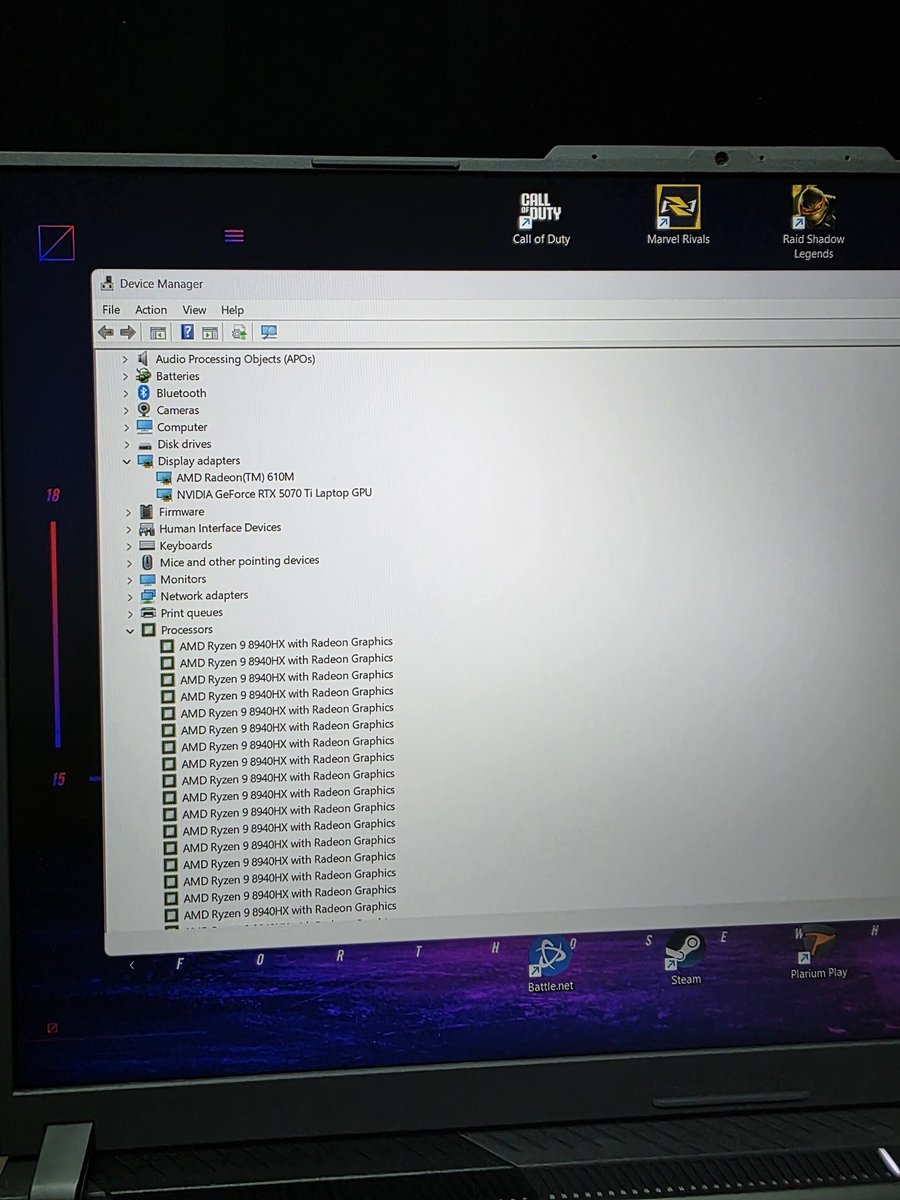
Task: Click the purple hamburger menu icon on desktop
Action: click(234, 236)
